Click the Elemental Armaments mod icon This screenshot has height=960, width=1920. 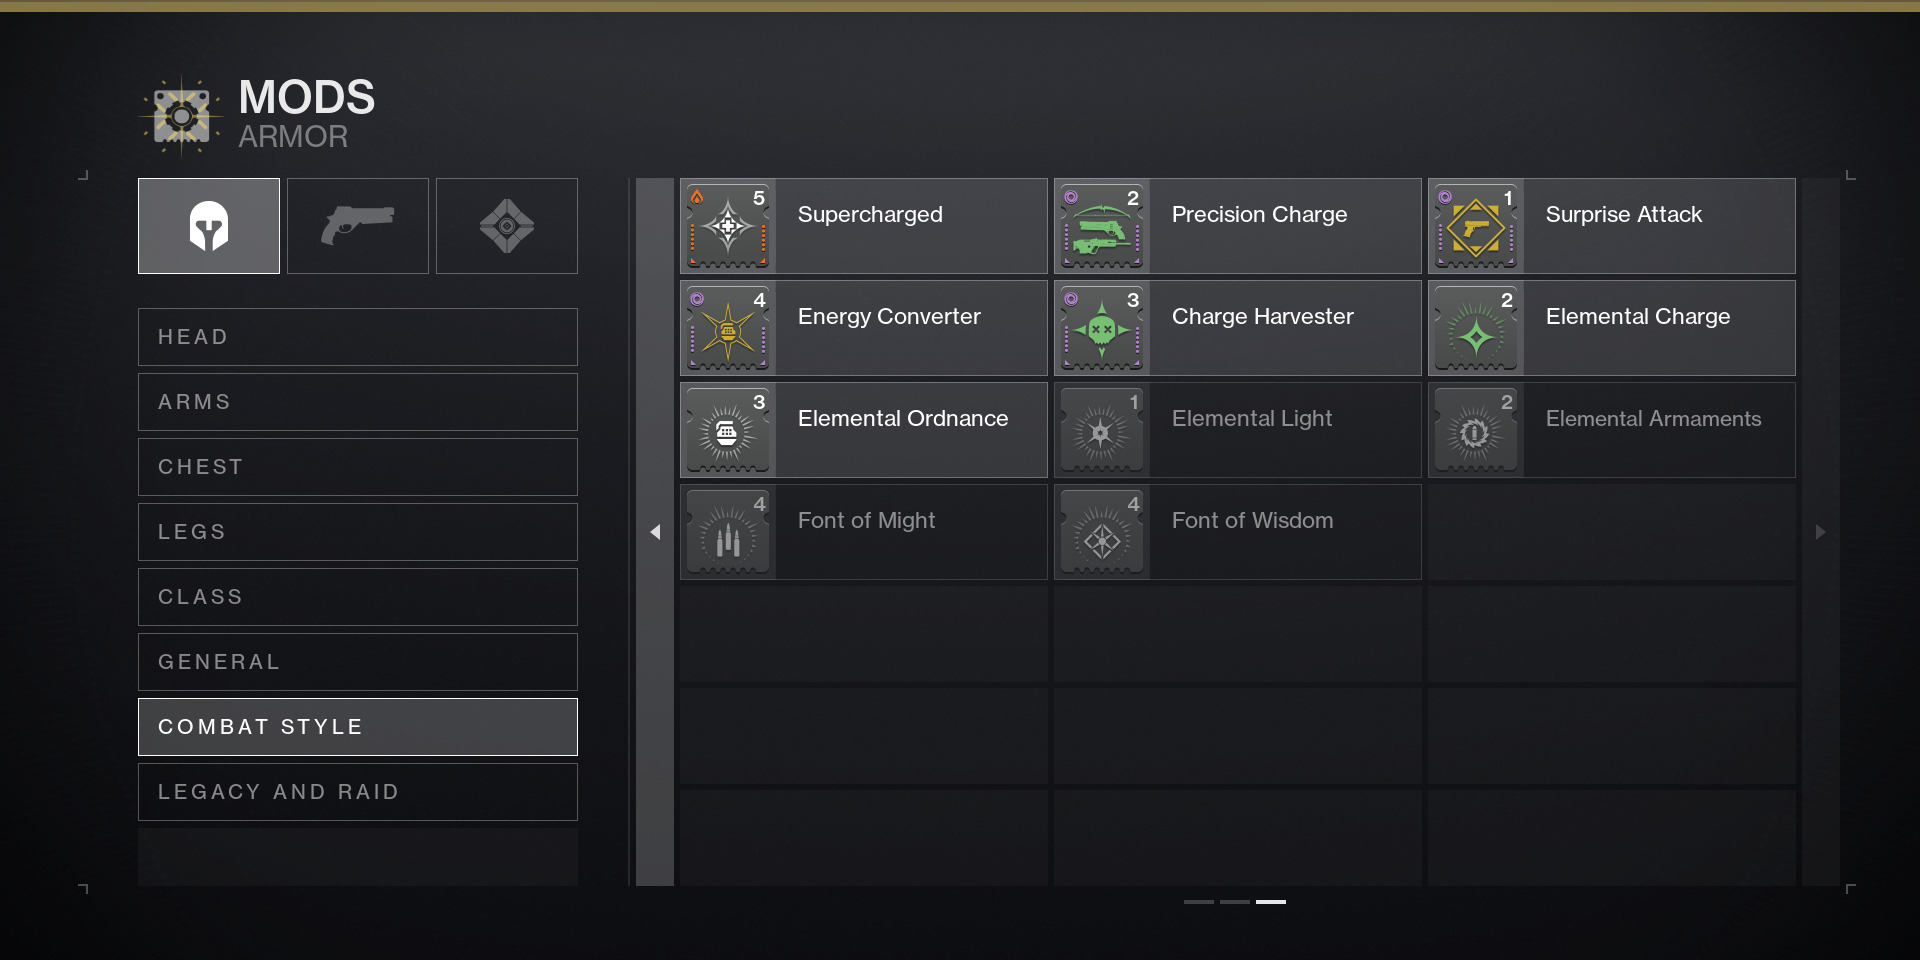tap(1476, 430)
